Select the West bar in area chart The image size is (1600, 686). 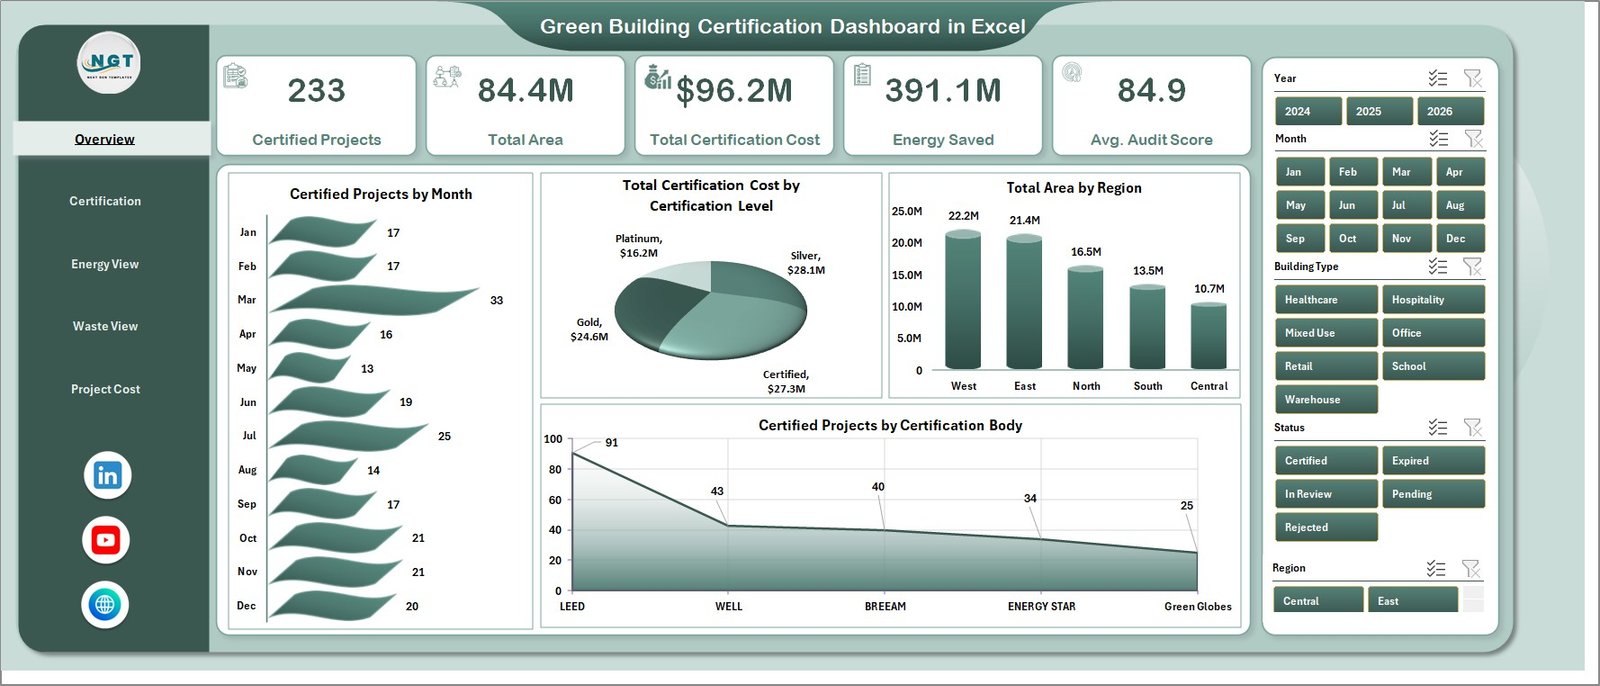point(963,300)
